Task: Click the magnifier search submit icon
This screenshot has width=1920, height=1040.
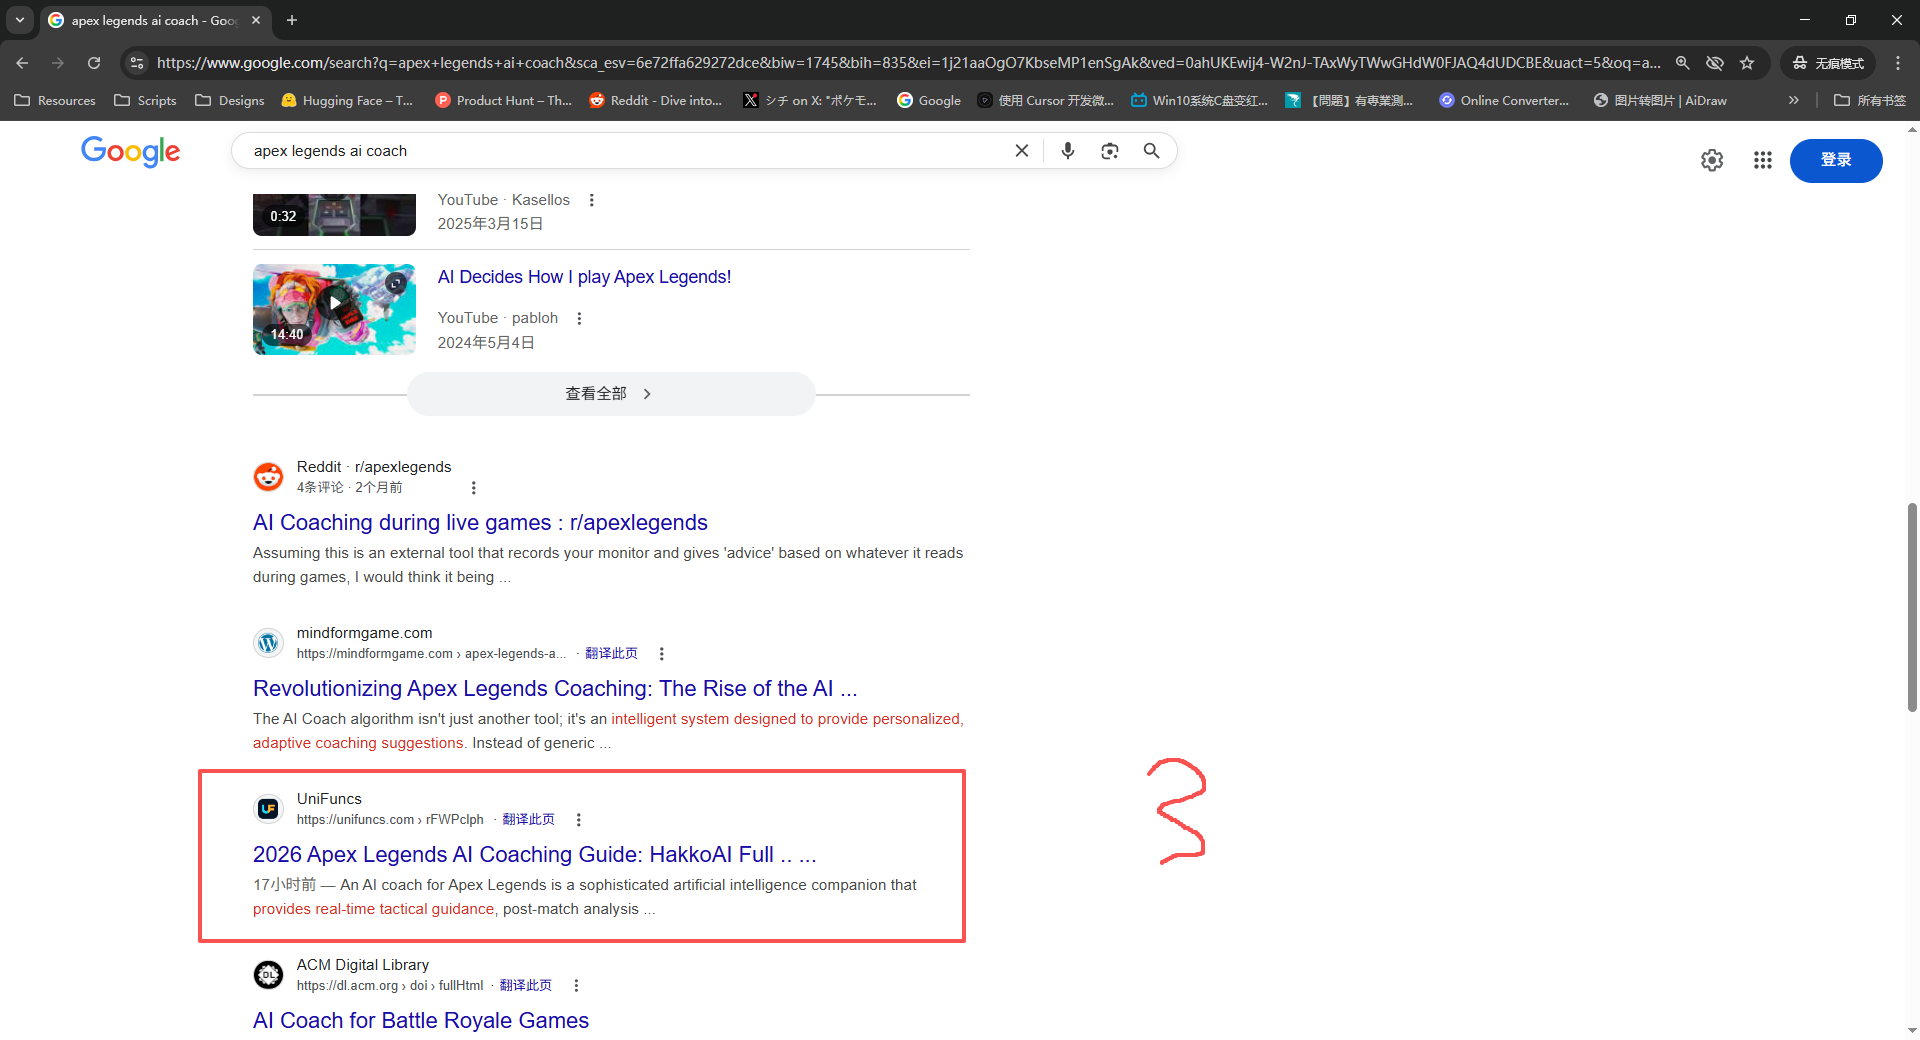Action: point(1152,151)
